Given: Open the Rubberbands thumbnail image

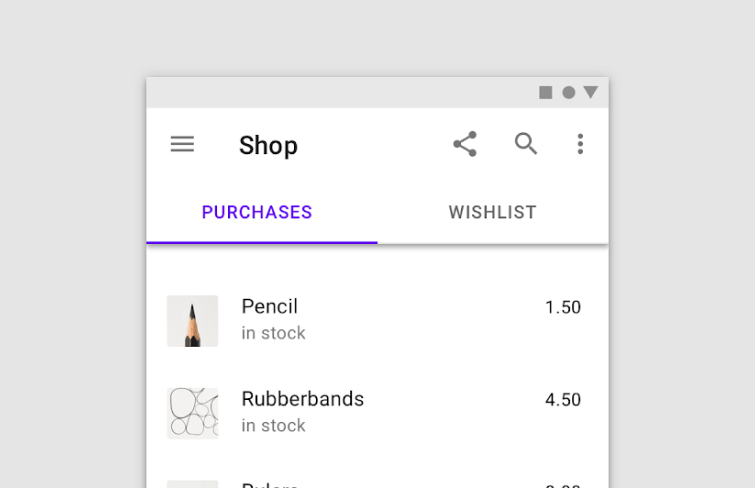Looking at the screenshot, I should 192,413.
